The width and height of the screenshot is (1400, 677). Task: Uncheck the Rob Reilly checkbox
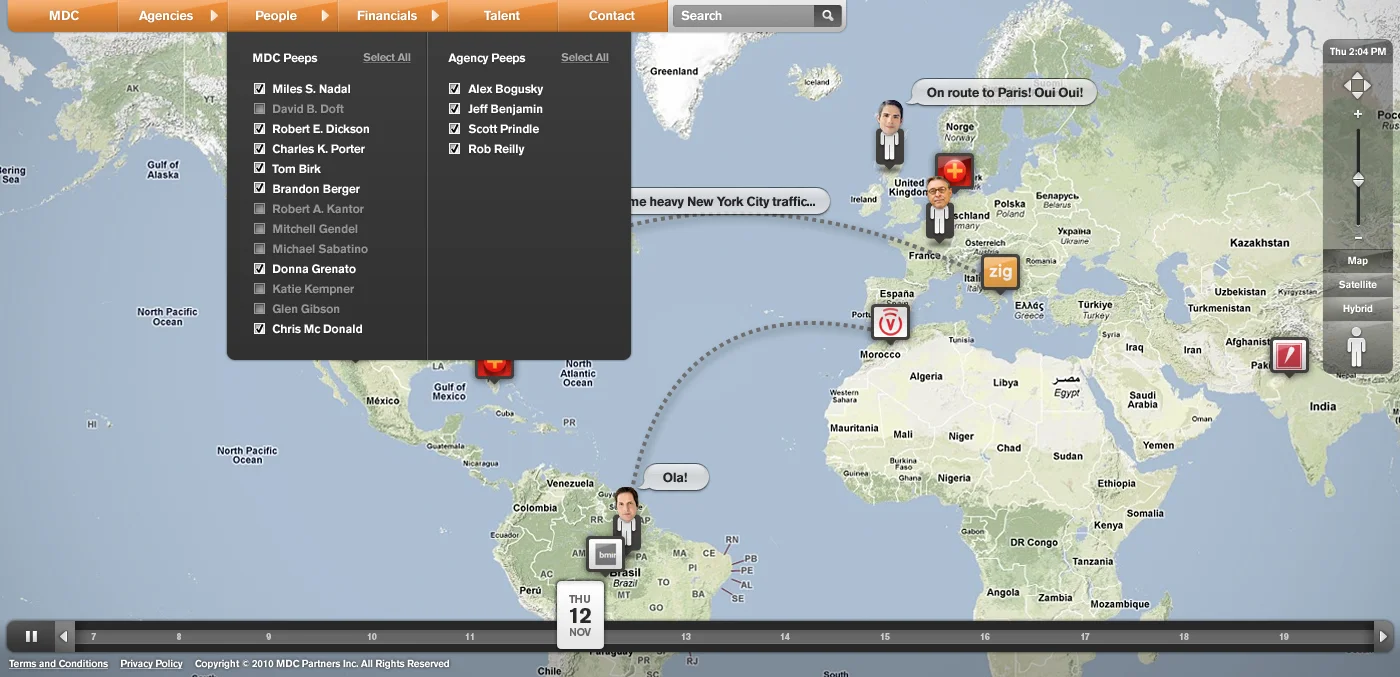(455, 149)
